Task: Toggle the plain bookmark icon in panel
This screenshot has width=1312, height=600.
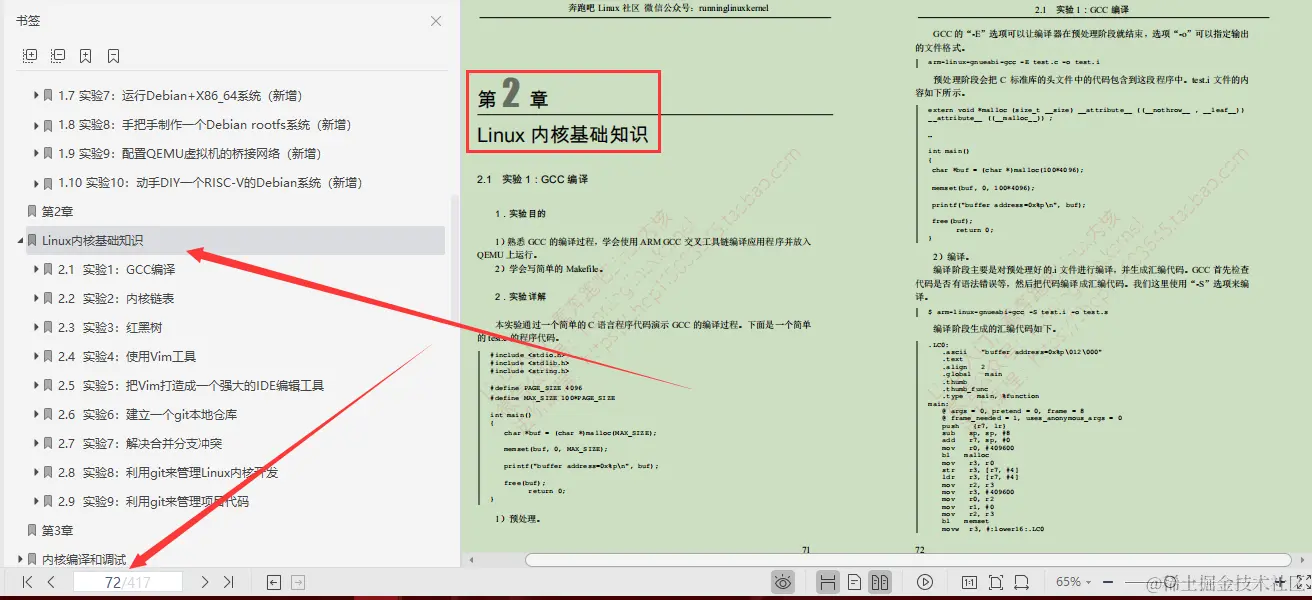Action: tap(112, 55)
